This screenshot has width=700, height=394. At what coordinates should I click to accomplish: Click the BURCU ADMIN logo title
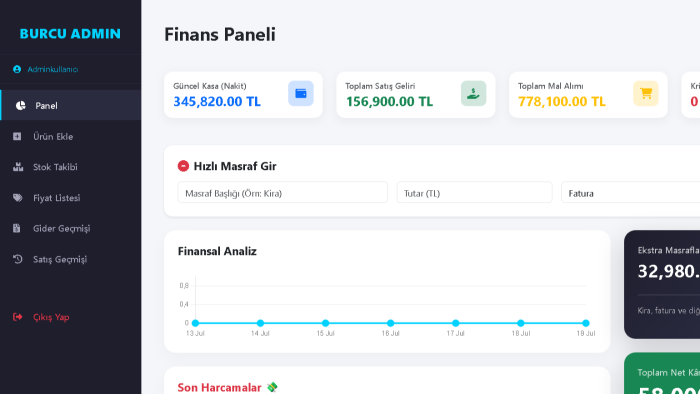click(70, 33)
